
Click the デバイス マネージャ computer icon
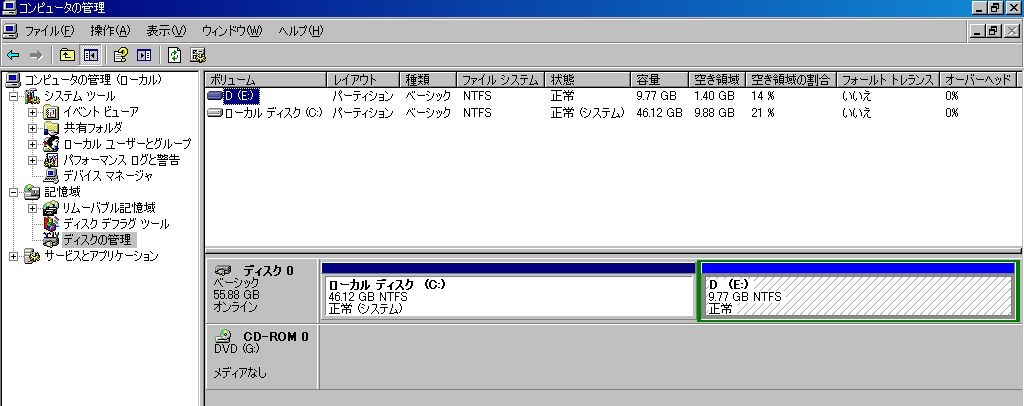click(x=52, y=176)
